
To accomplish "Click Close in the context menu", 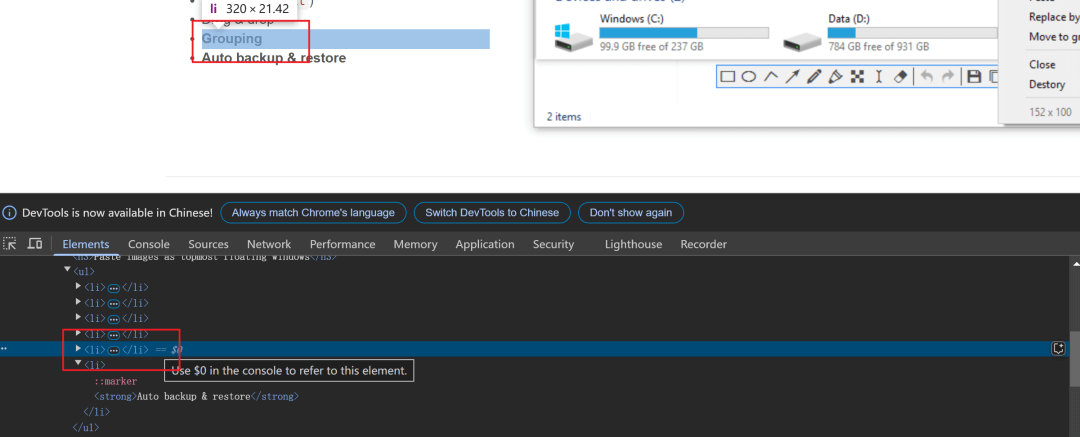I will point(1042,64).
